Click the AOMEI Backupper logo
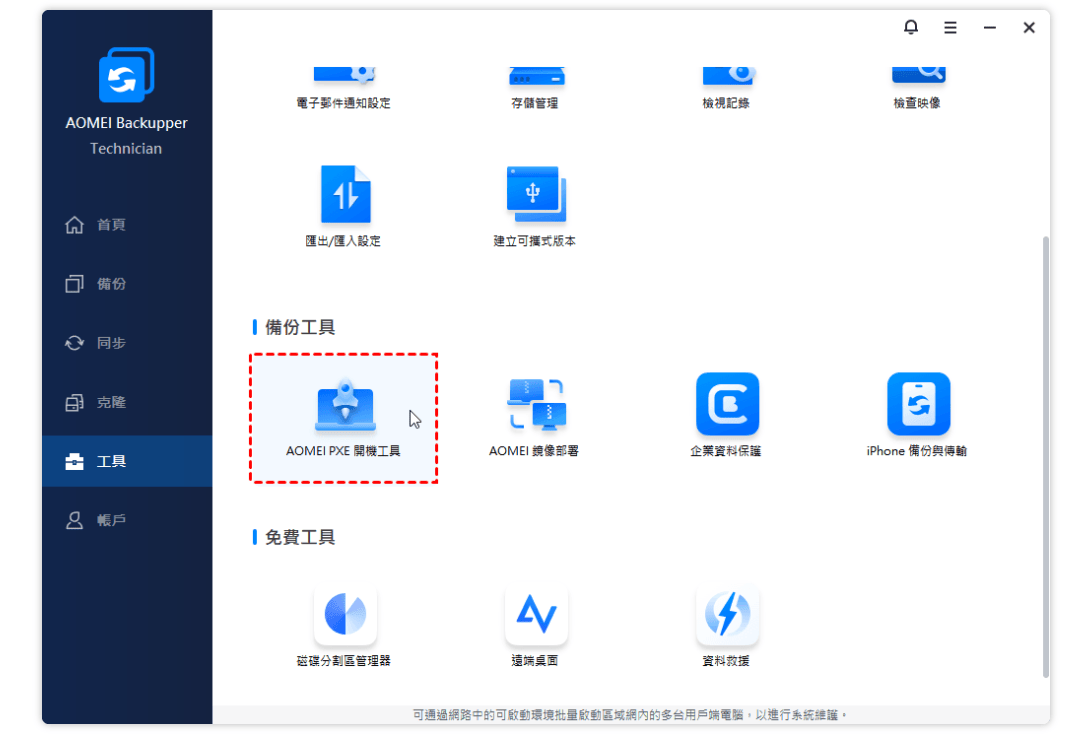Image resolution: width=1092 pixels, height=736 pixels. click(126, 75)
